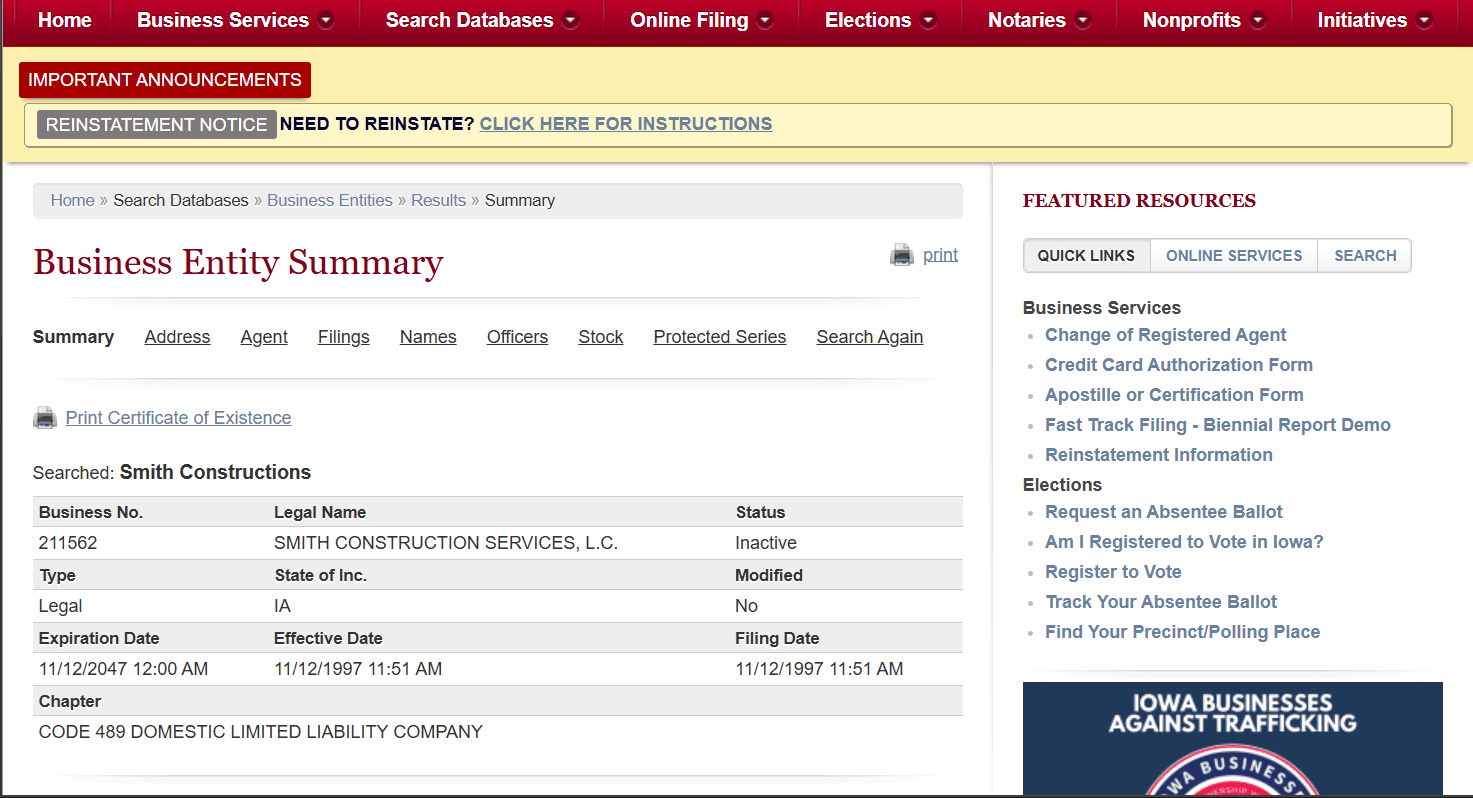
Task: Click the Notaries menu arrow icon
Action: coord(1083,21)
